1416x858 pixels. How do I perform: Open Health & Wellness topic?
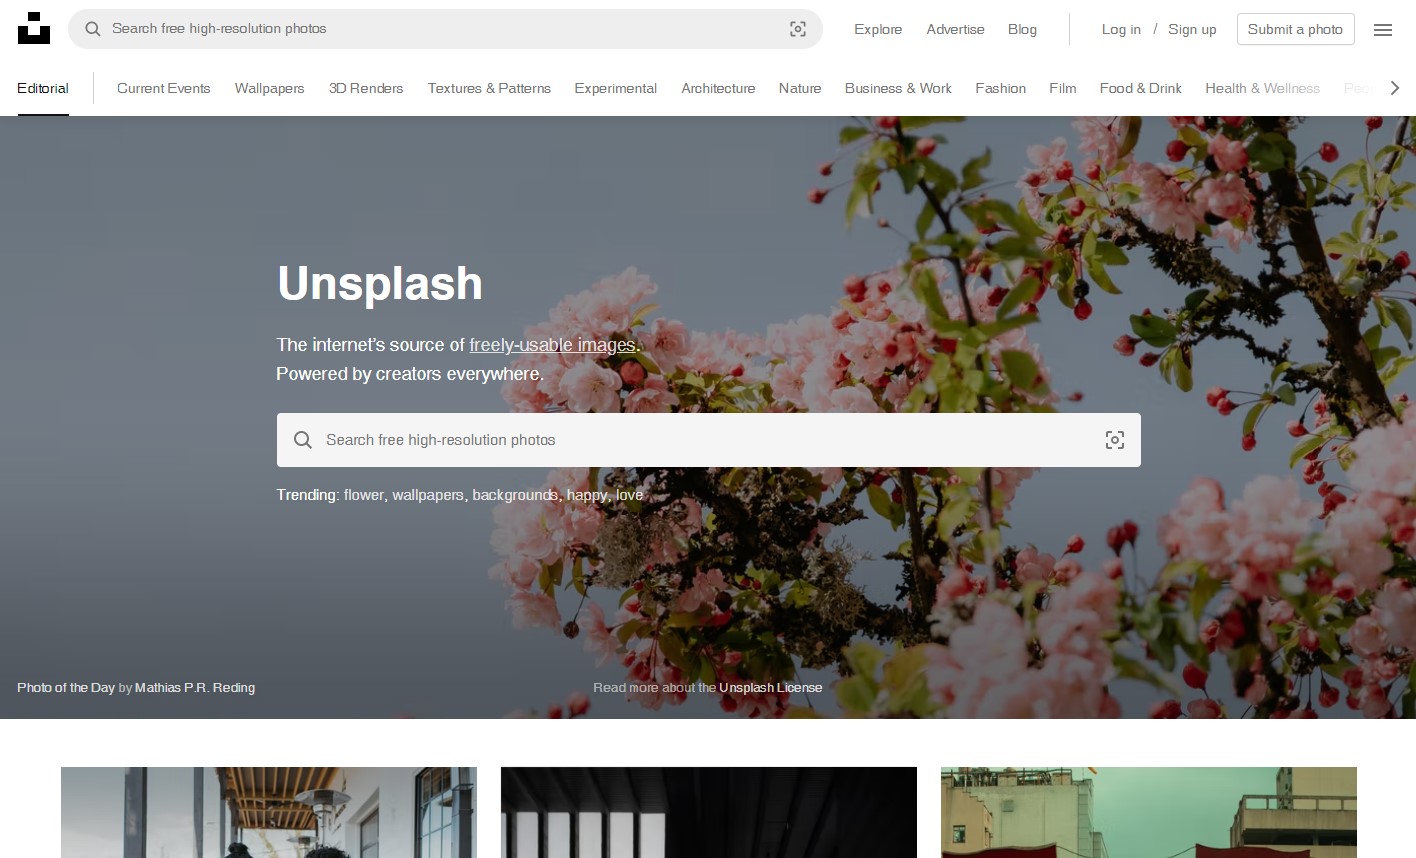(1263, 88)
